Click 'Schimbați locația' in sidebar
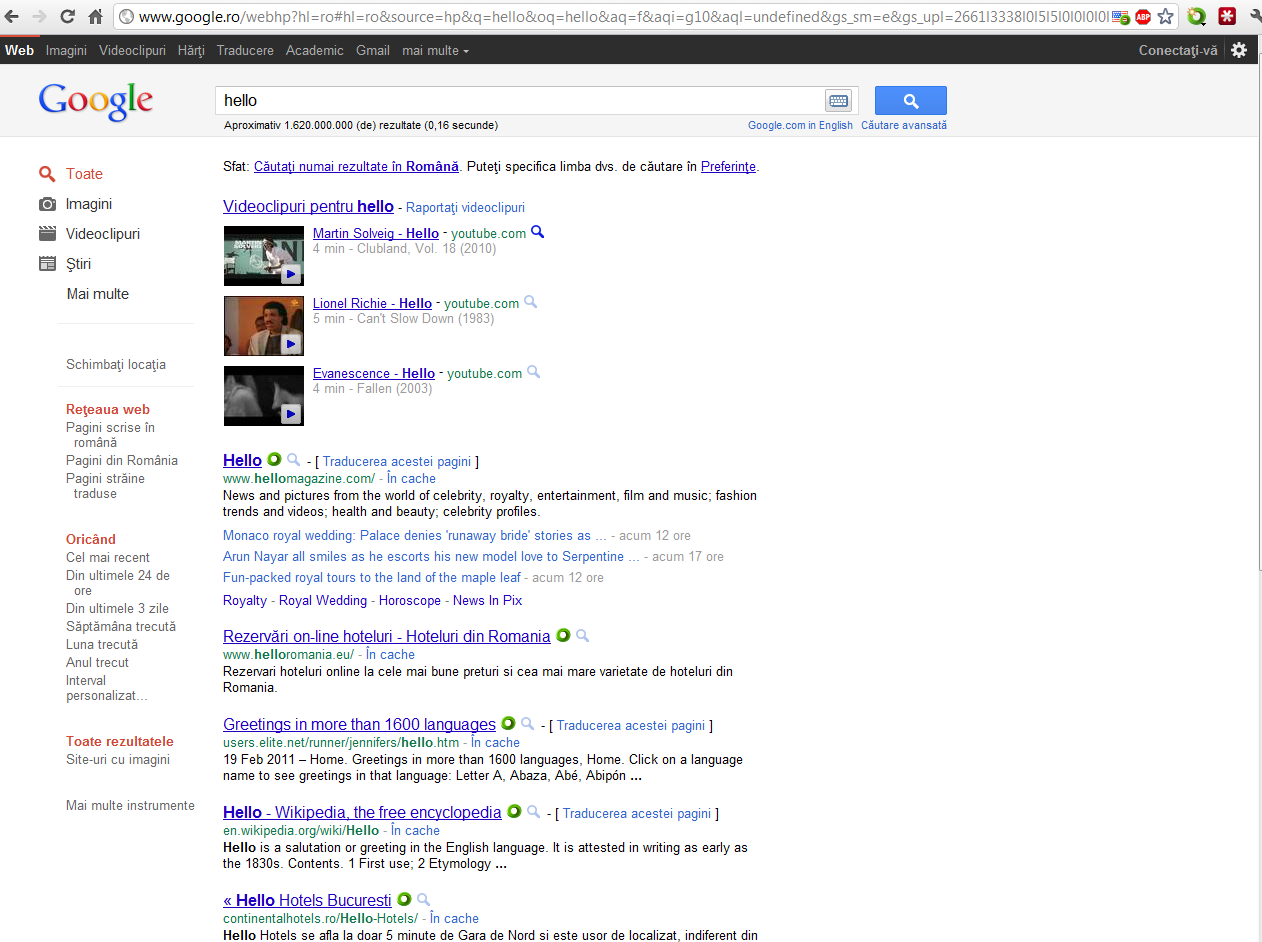 pyautogui.click(x=116, y=364)
